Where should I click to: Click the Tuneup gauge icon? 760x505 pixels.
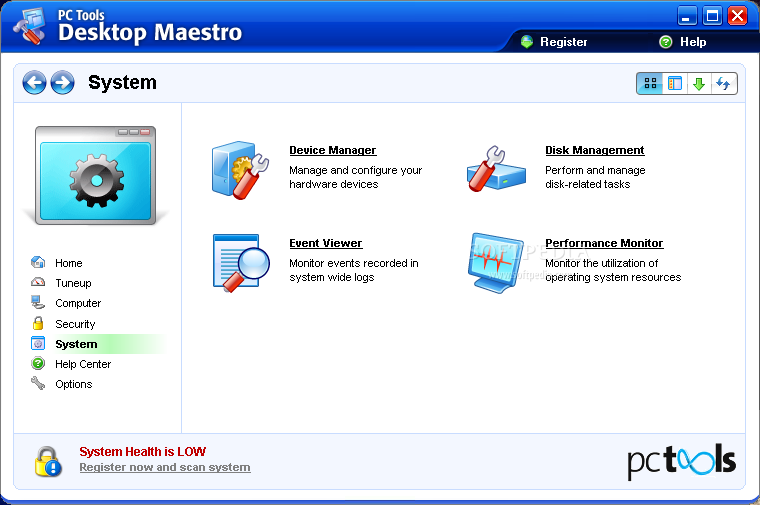(x=38, y=282)
